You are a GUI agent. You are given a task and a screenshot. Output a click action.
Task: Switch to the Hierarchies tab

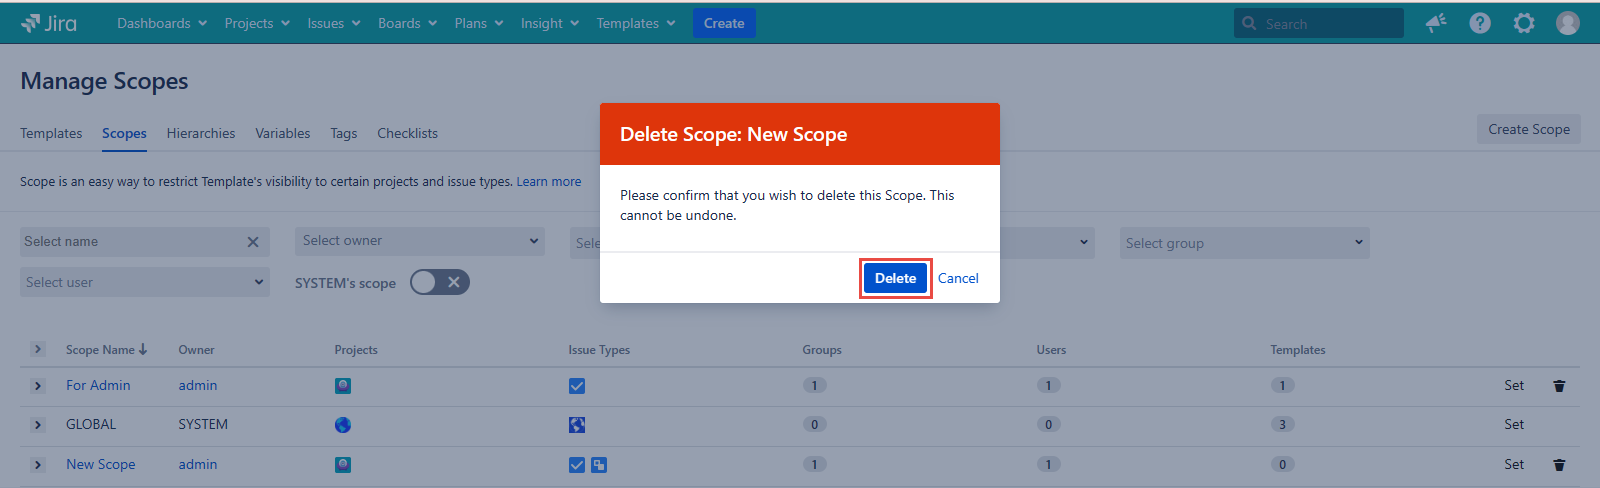click(x=201, y=133)
